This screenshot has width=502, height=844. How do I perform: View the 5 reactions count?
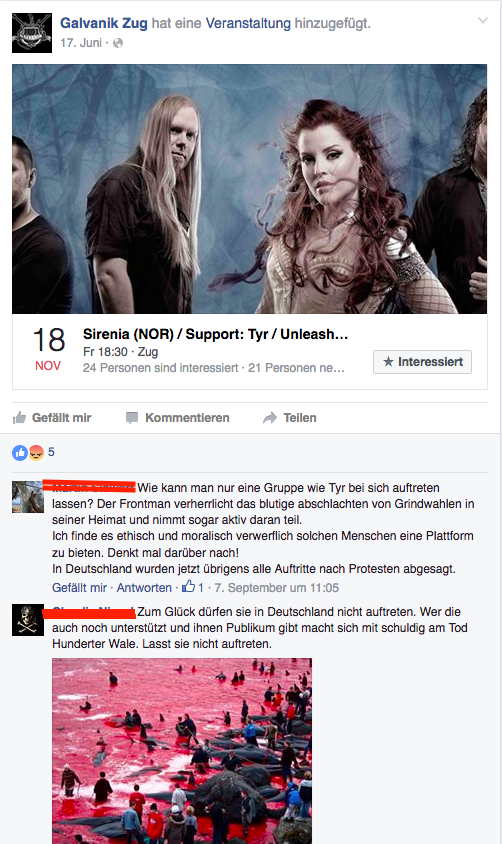[51, 452]
